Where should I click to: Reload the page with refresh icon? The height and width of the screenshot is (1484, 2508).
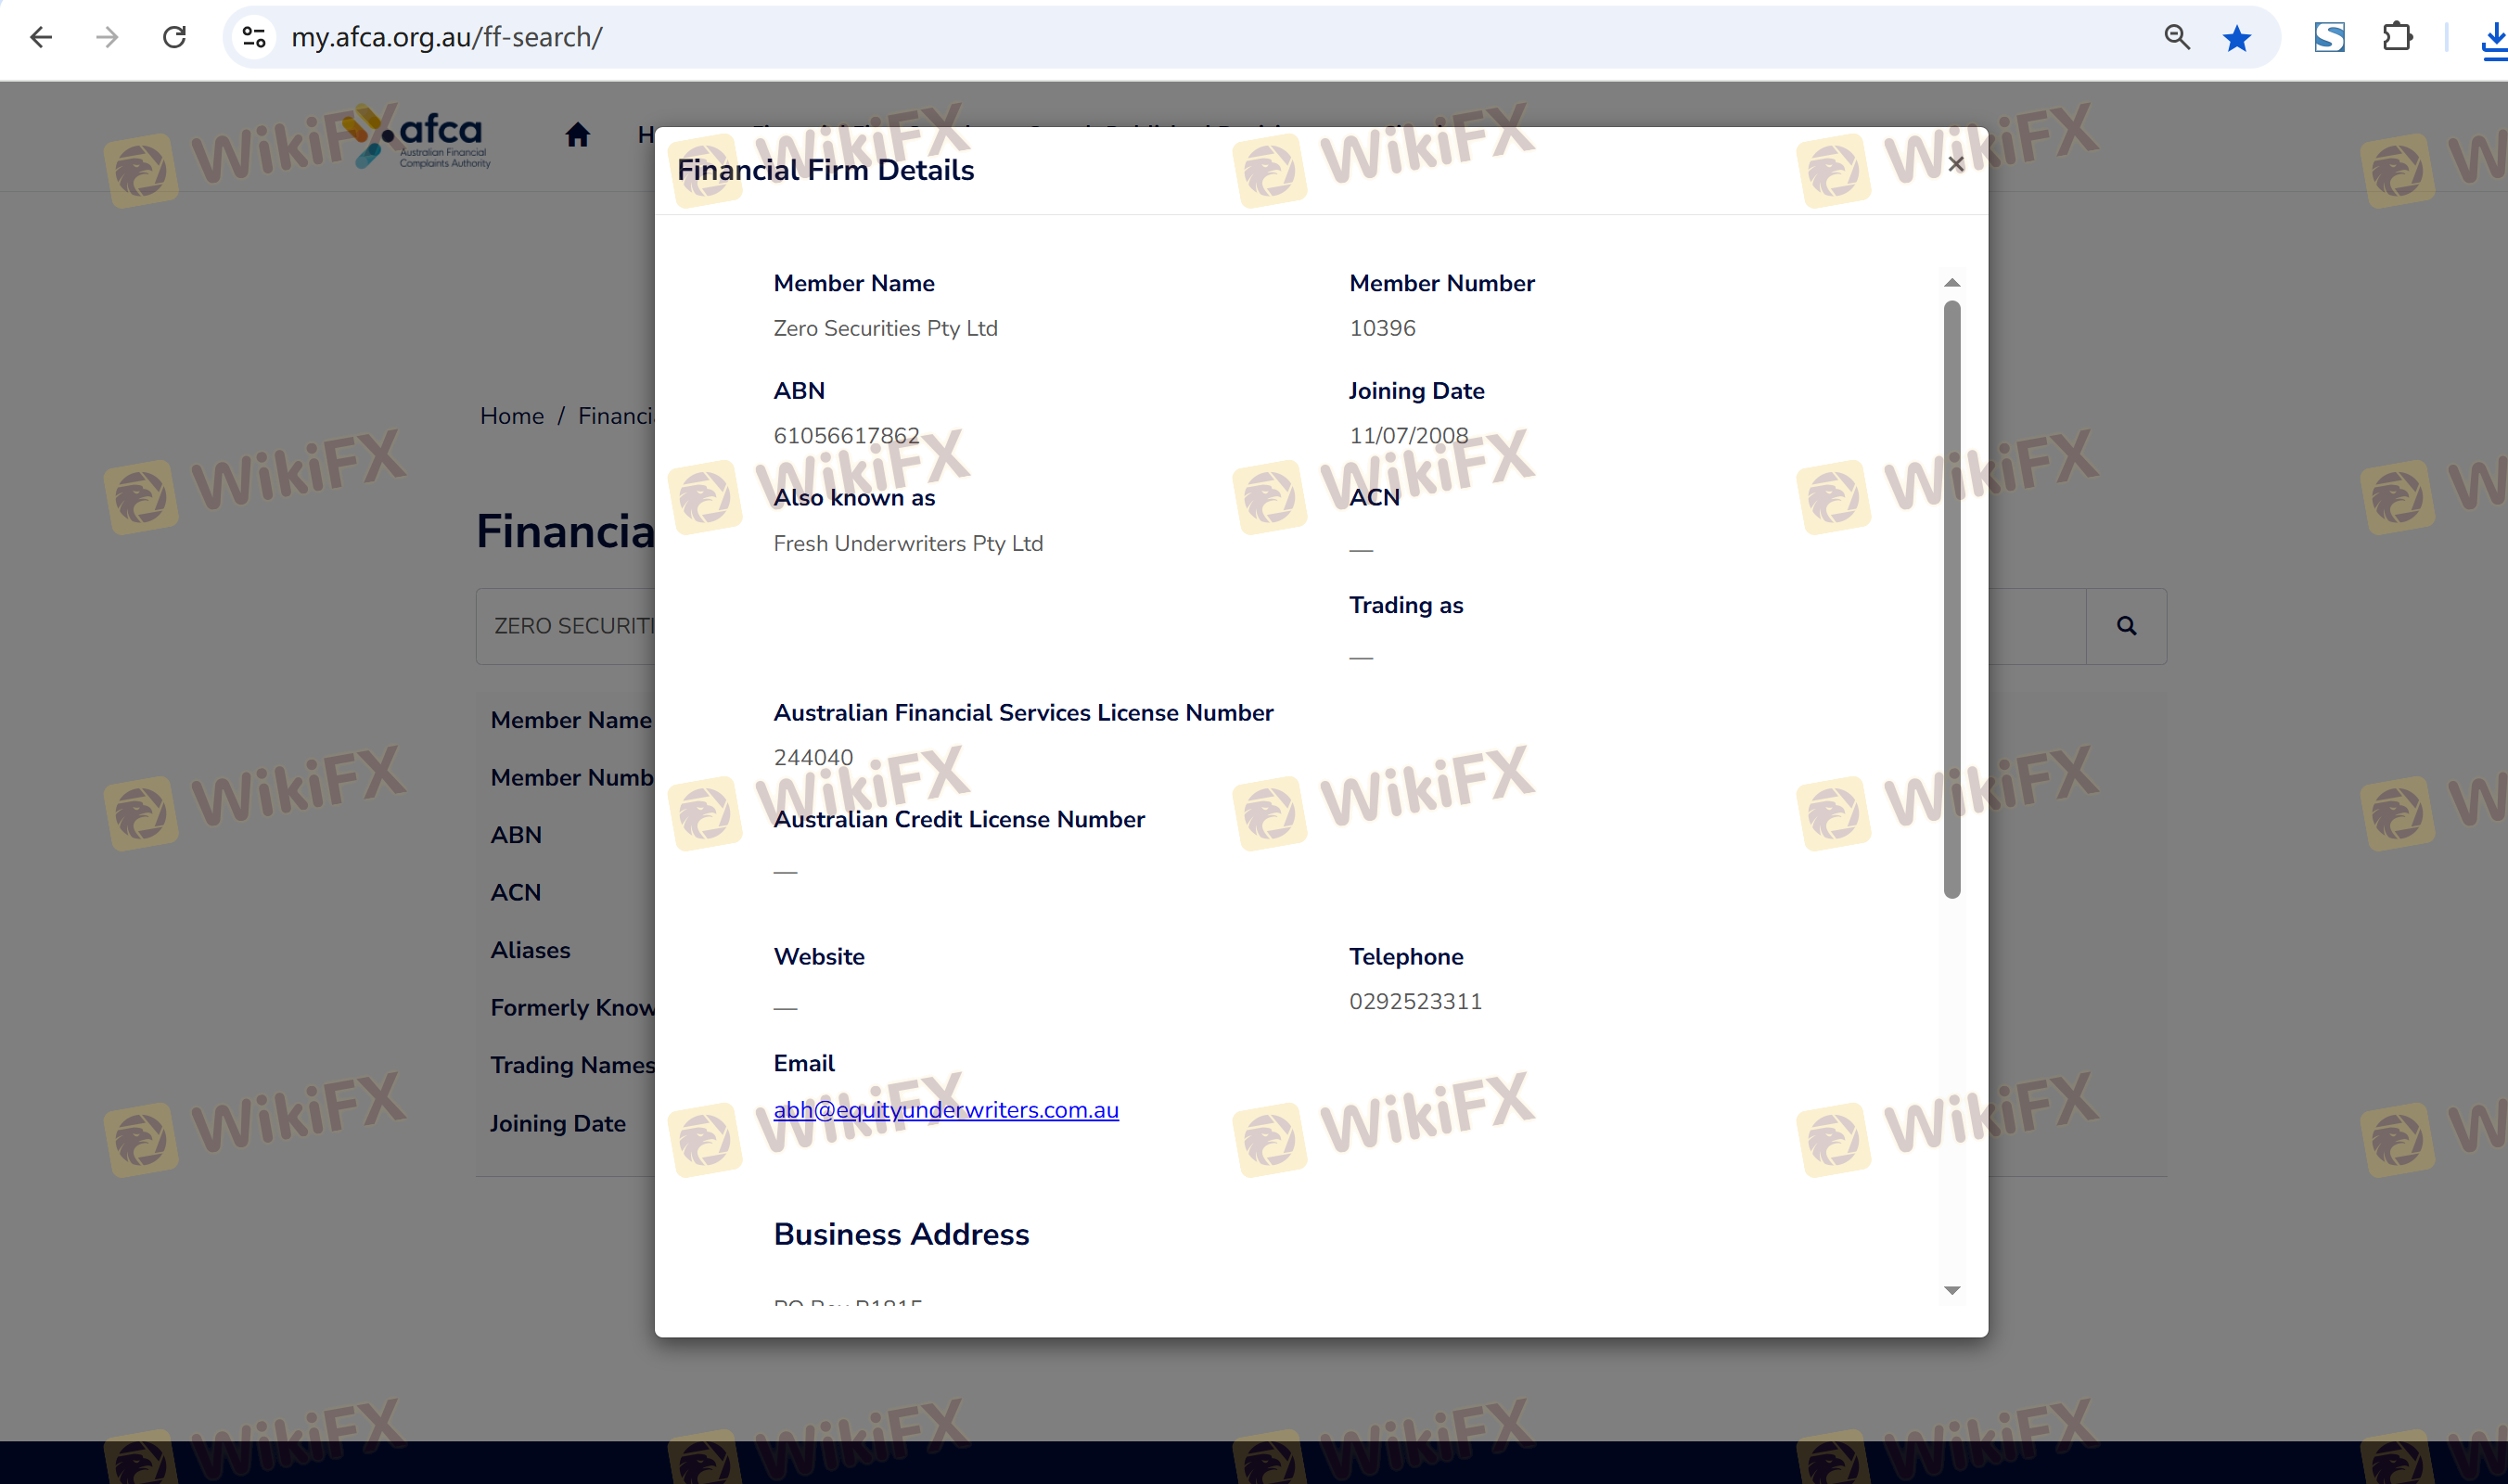tap(175, 37)
